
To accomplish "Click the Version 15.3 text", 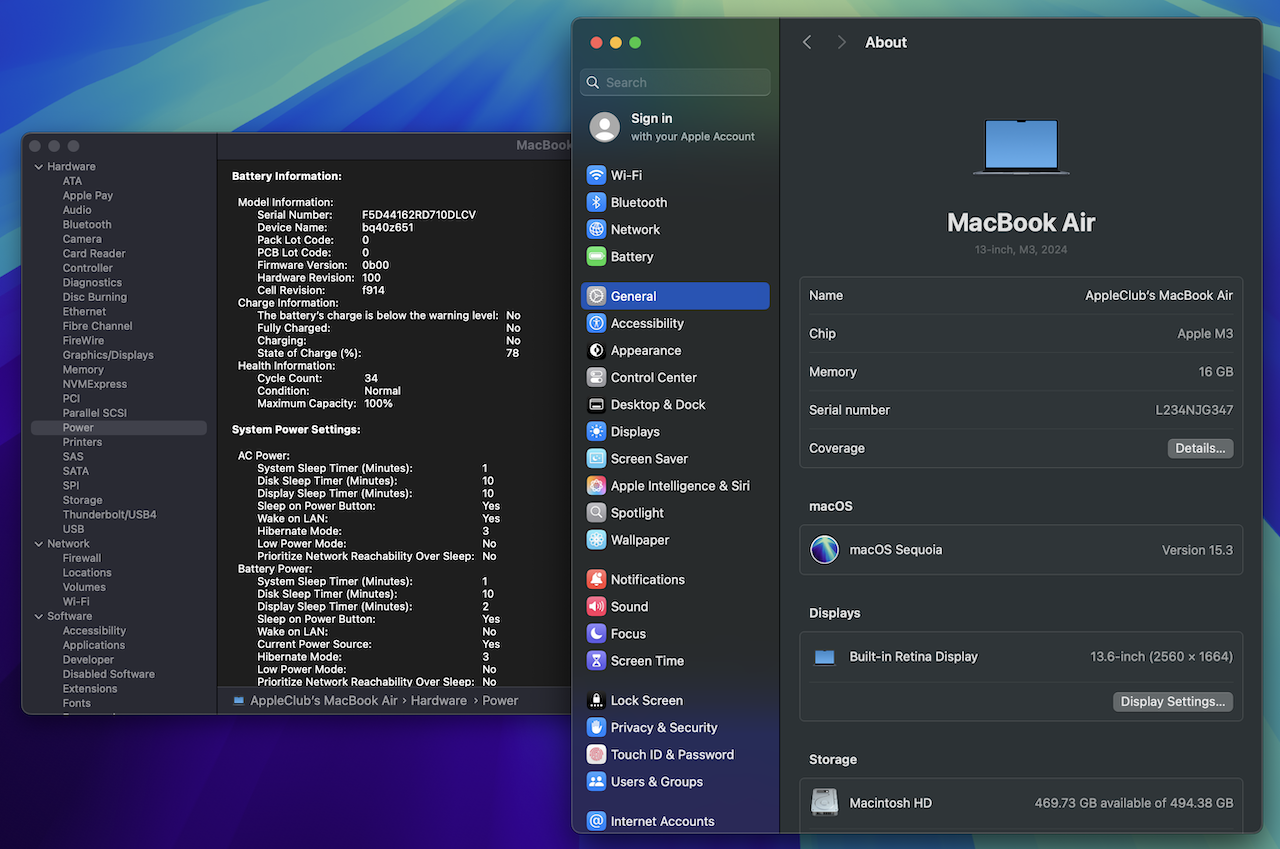I will 1197,550.
